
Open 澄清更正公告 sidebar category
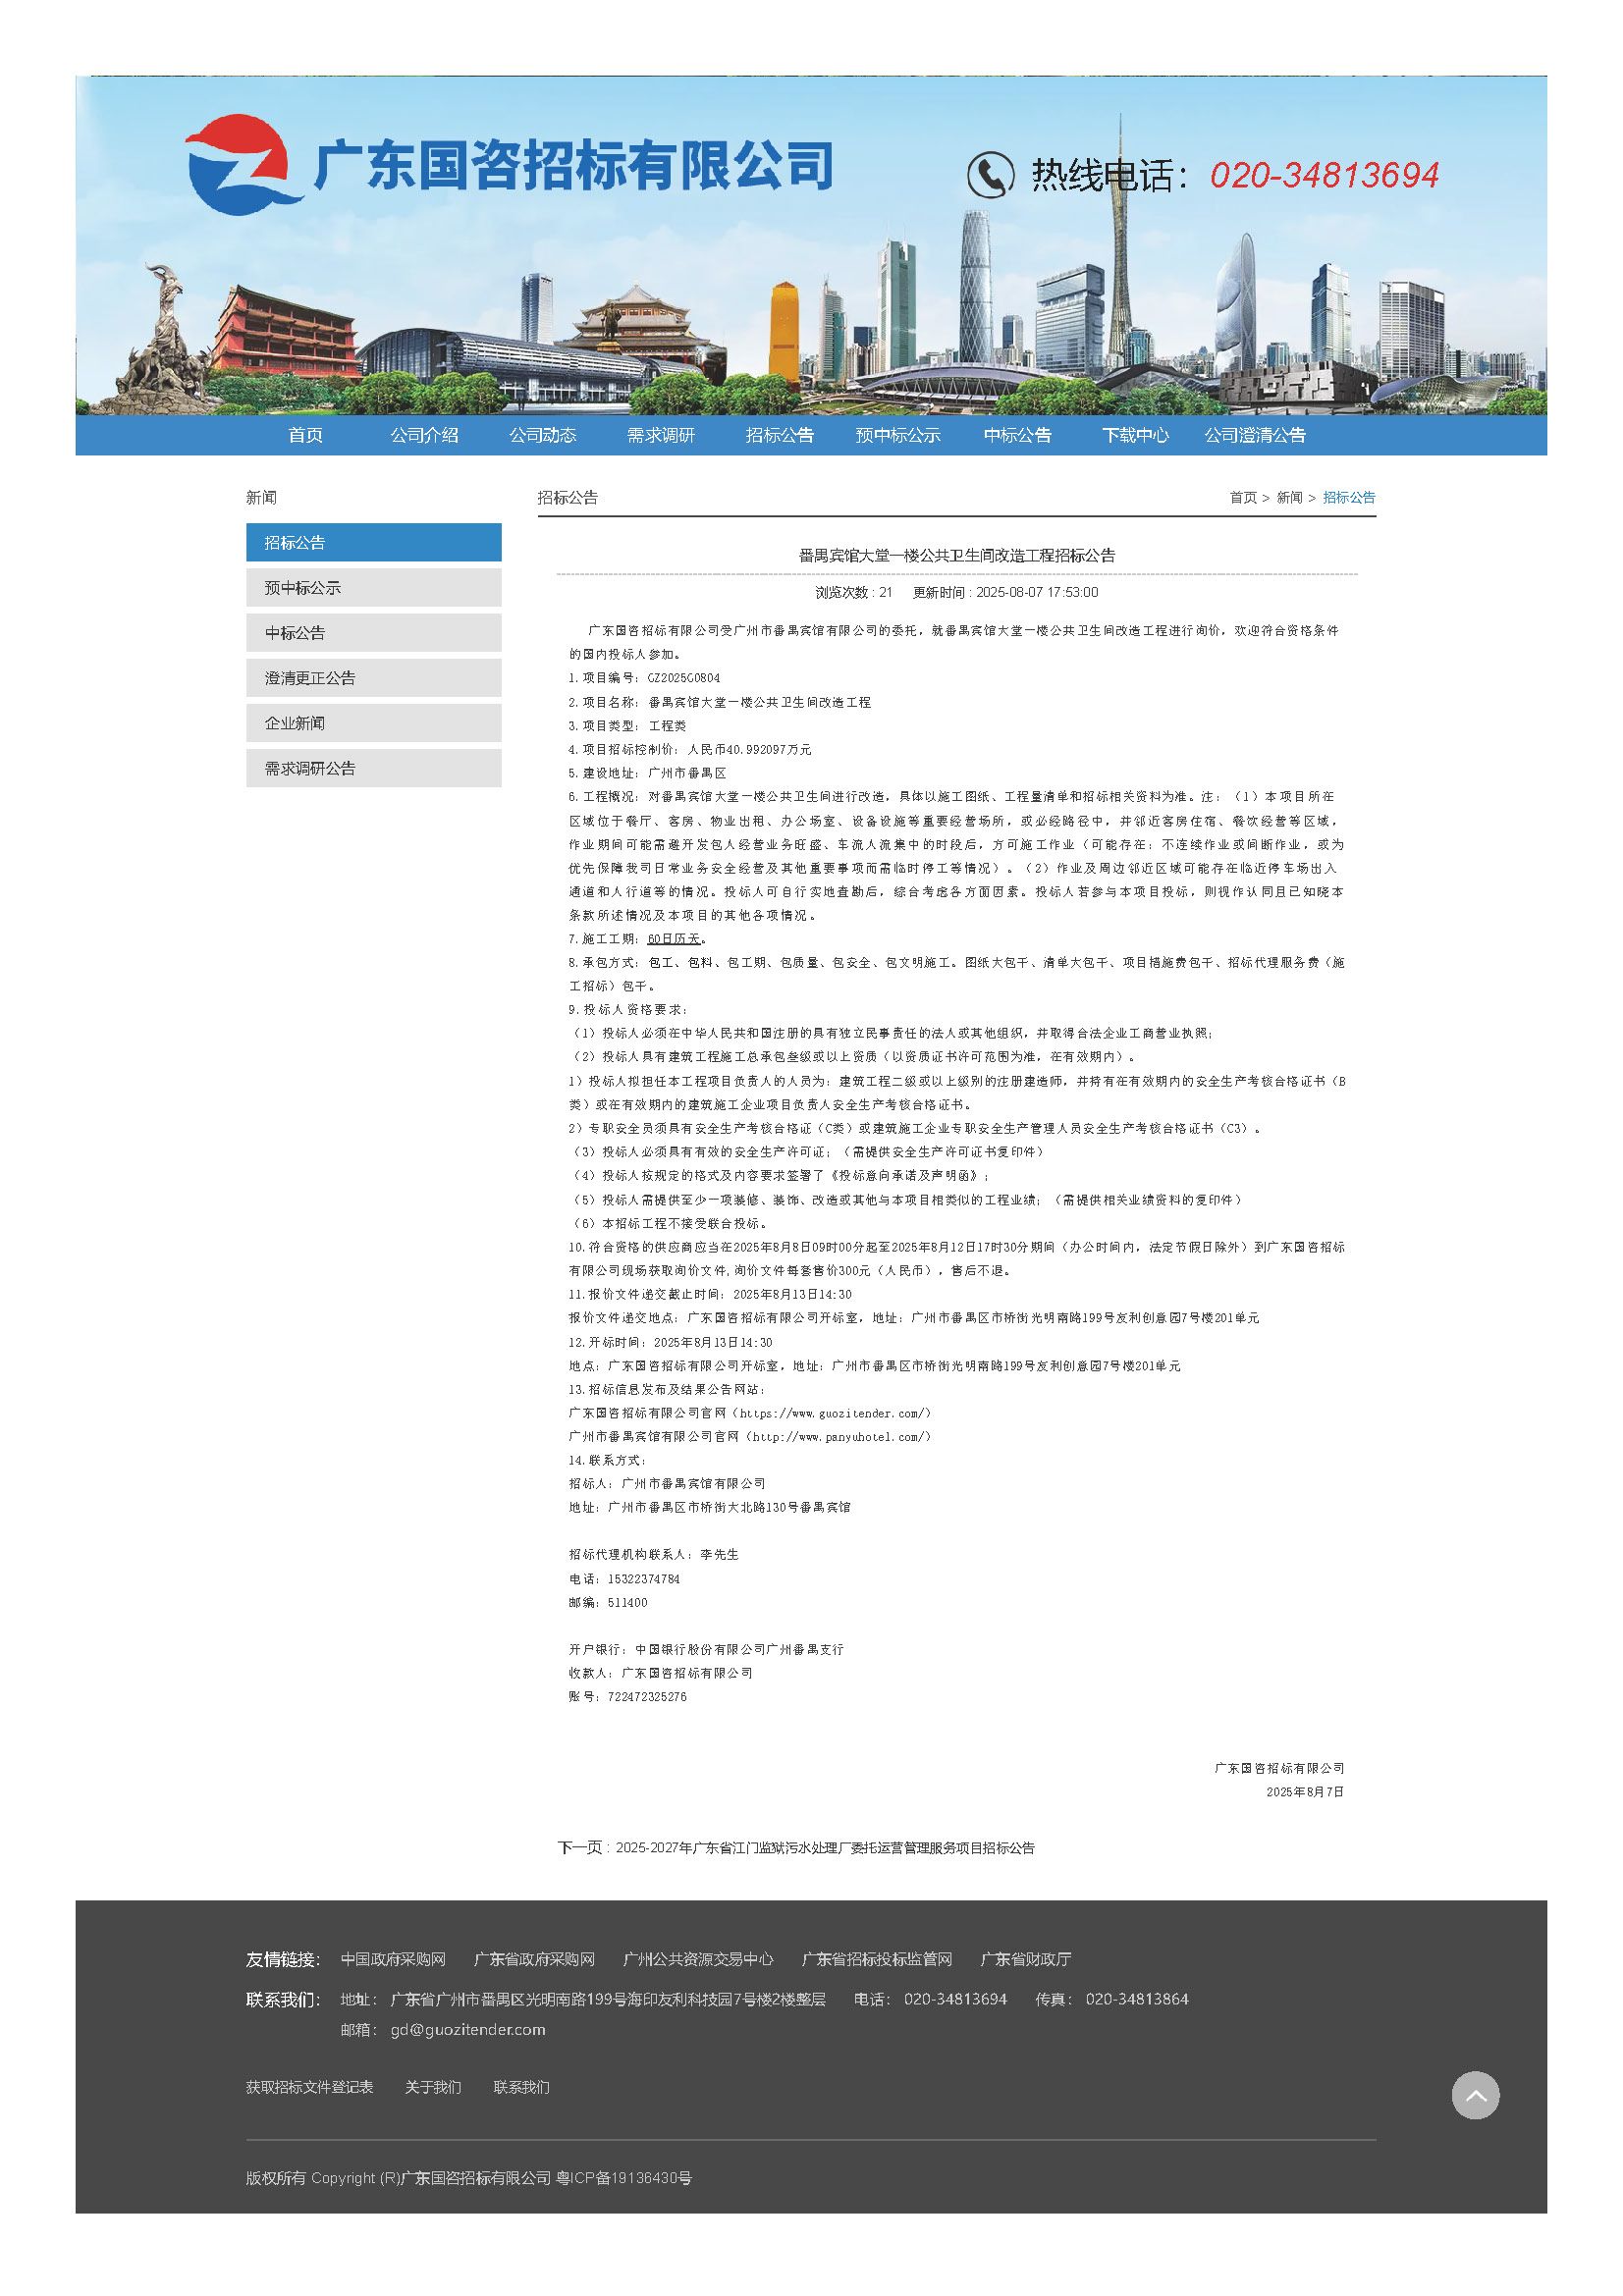[373, 678]
